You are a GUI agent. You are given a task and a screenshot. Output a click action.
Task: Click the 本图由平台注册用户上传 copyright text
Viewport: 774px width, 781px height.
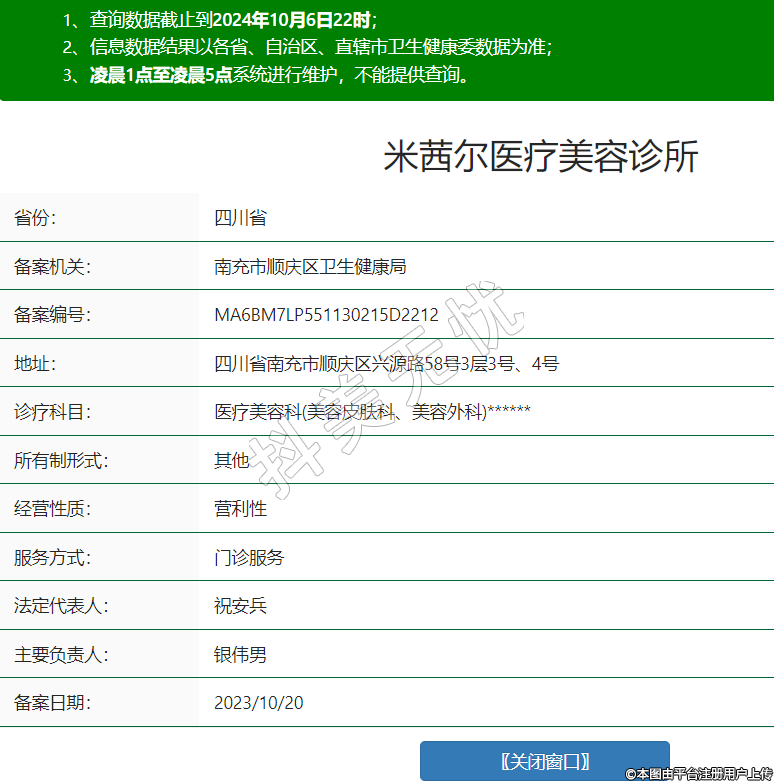[x=699, y=773]
